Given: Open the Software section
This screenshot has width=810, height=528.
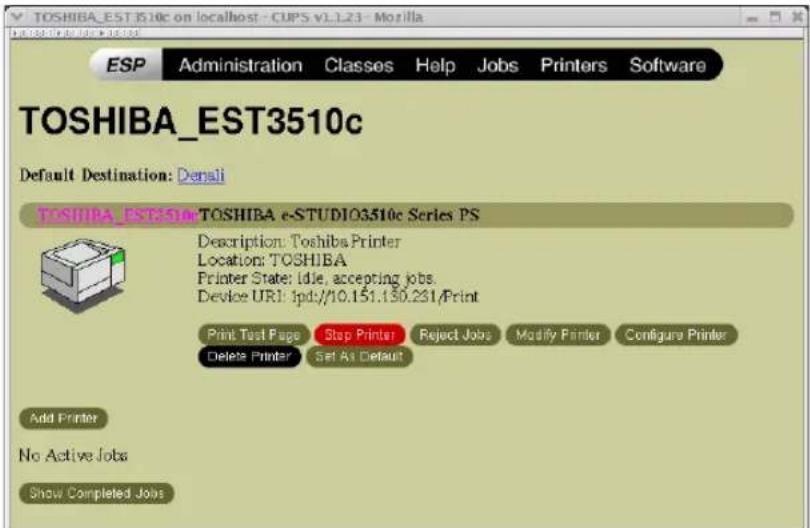Looking at the screenshot, I should coord(667,66).
